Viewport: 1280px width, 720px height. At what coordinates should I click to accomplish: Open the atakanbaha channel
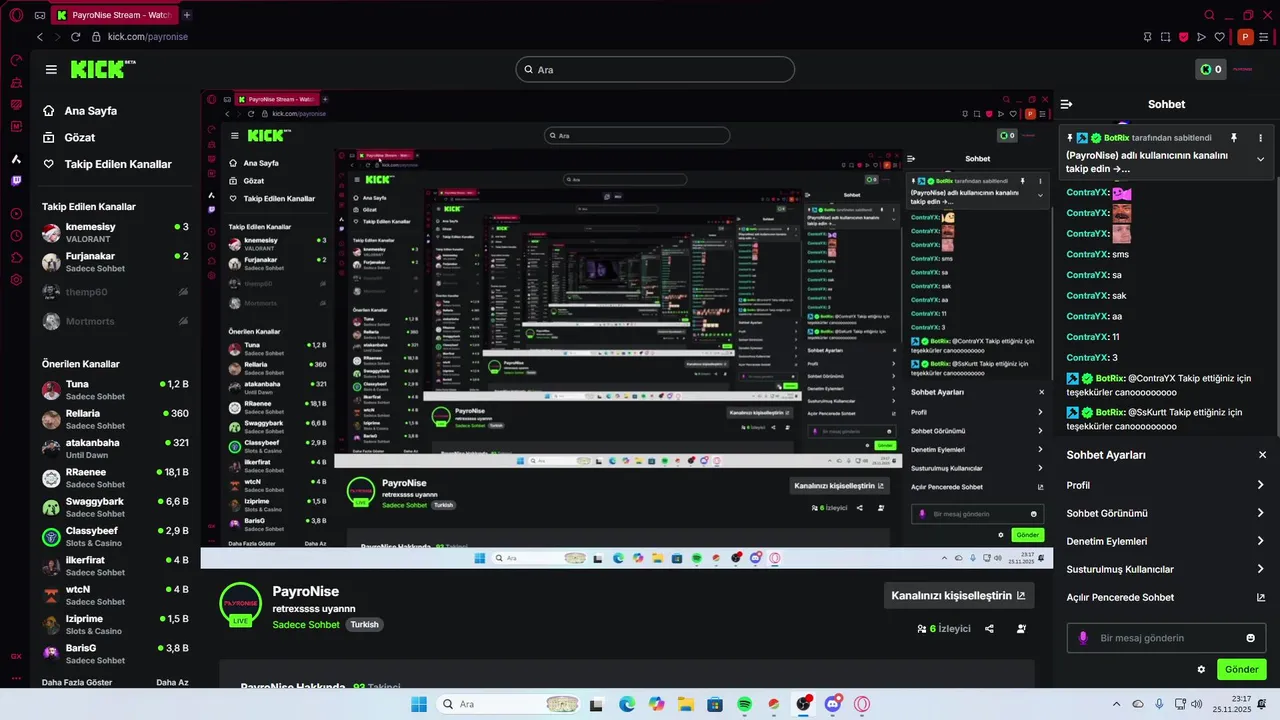(115, 448)
